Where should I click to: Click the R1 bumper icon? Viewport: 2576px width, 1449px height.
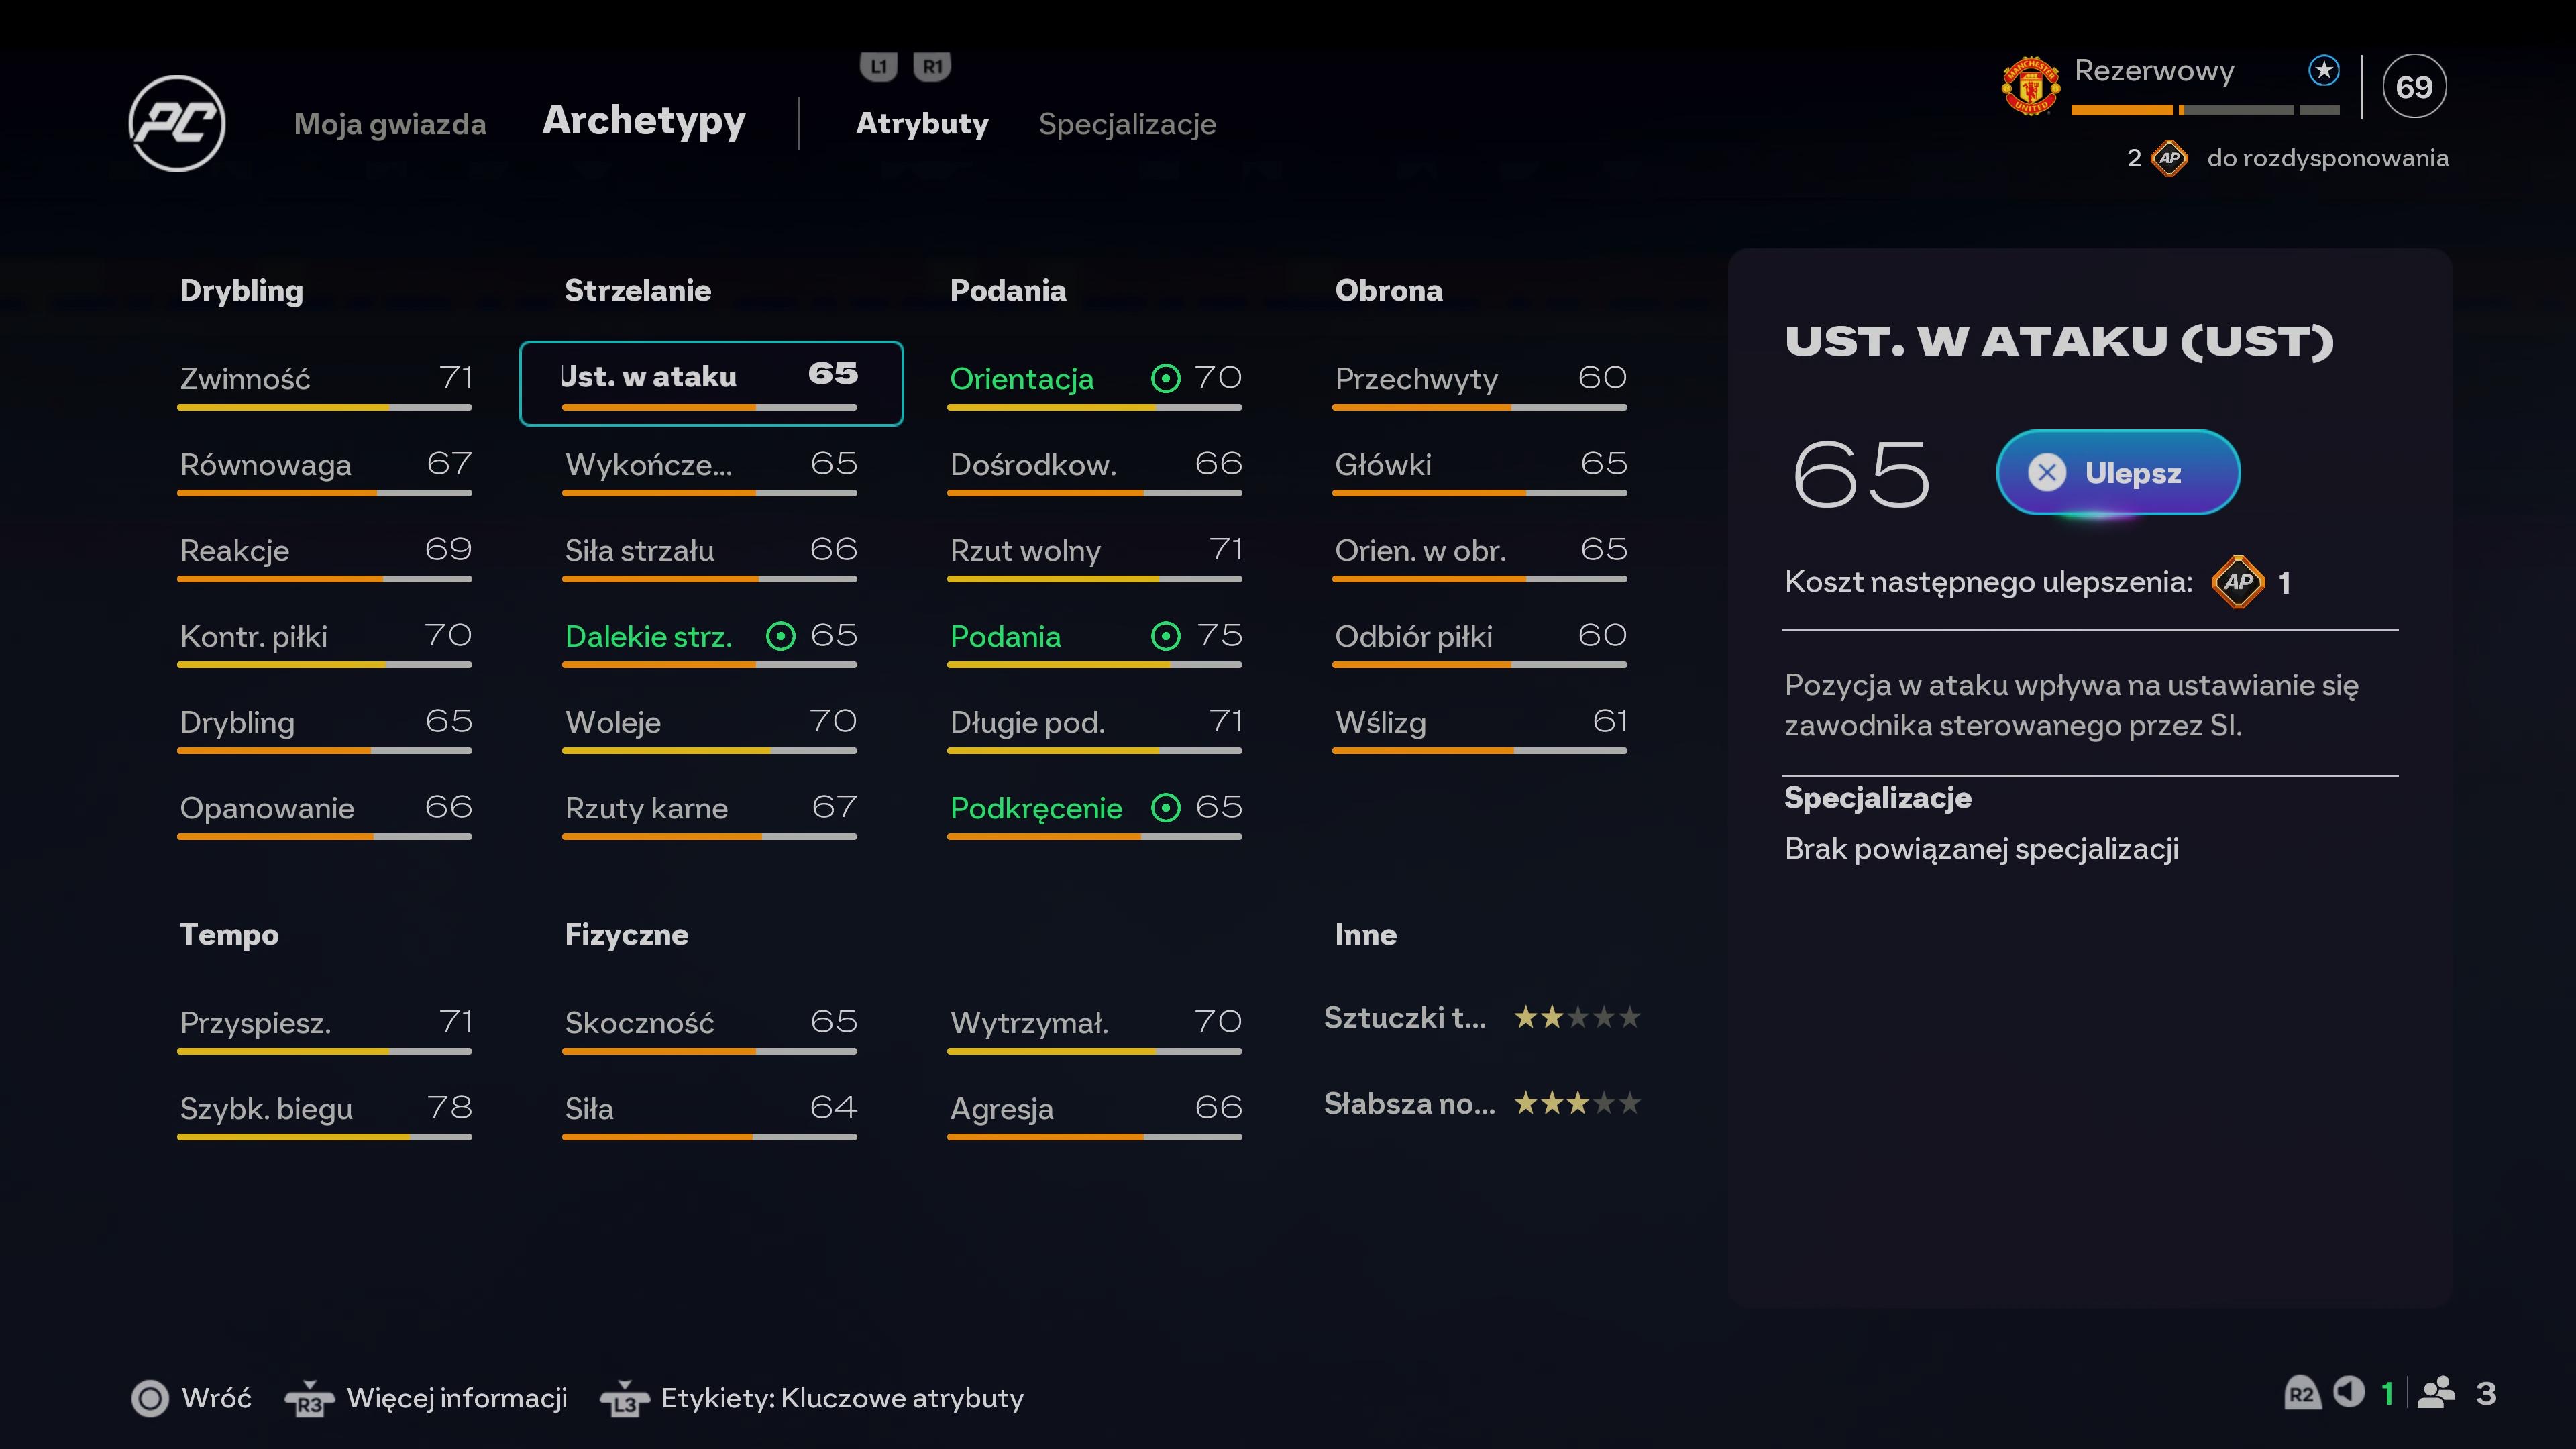coord(932,67)
